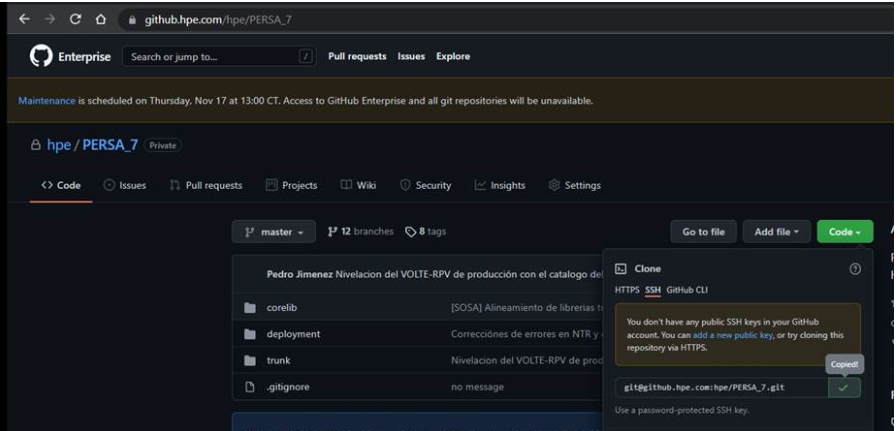Click the deployment folder icon

(250, 334)
